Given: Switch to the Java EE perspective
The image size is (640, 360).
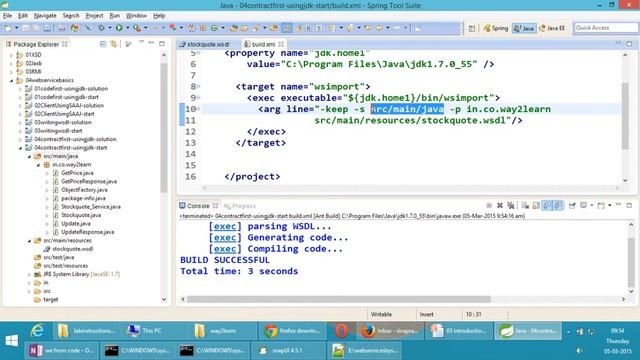Looking at the screenshot, I should (x=552, y=28).
